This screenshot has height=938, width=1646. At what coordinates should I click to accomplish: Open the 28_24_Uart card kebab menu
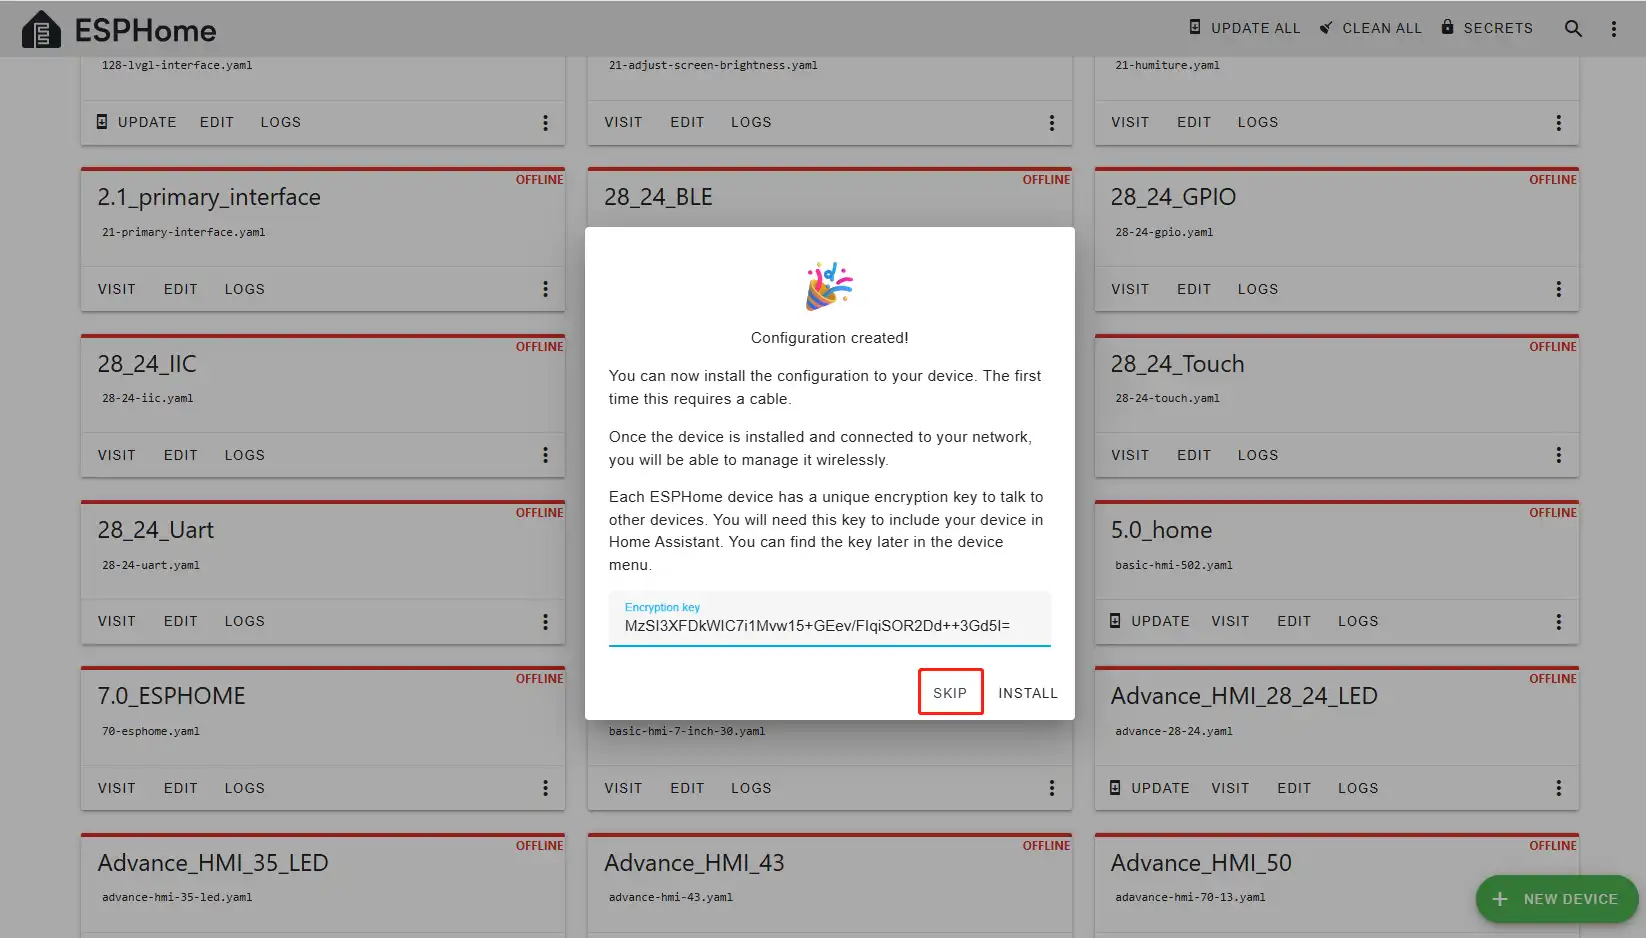545,622
